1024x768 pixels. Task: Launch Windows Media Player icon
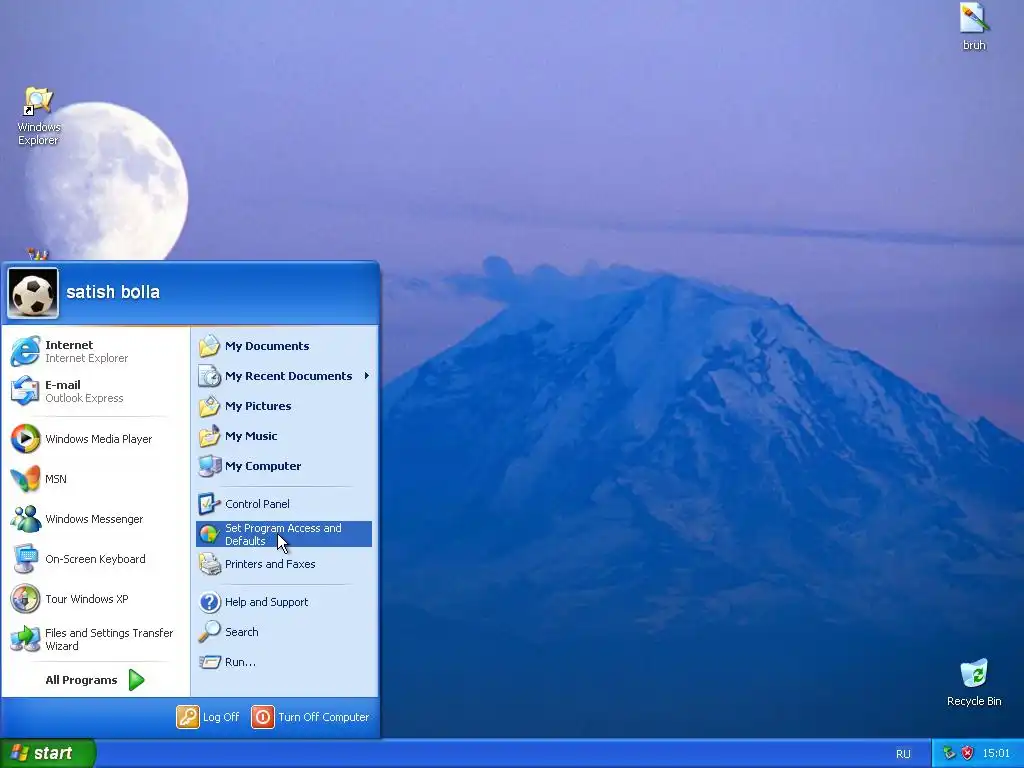coord(25,439)
